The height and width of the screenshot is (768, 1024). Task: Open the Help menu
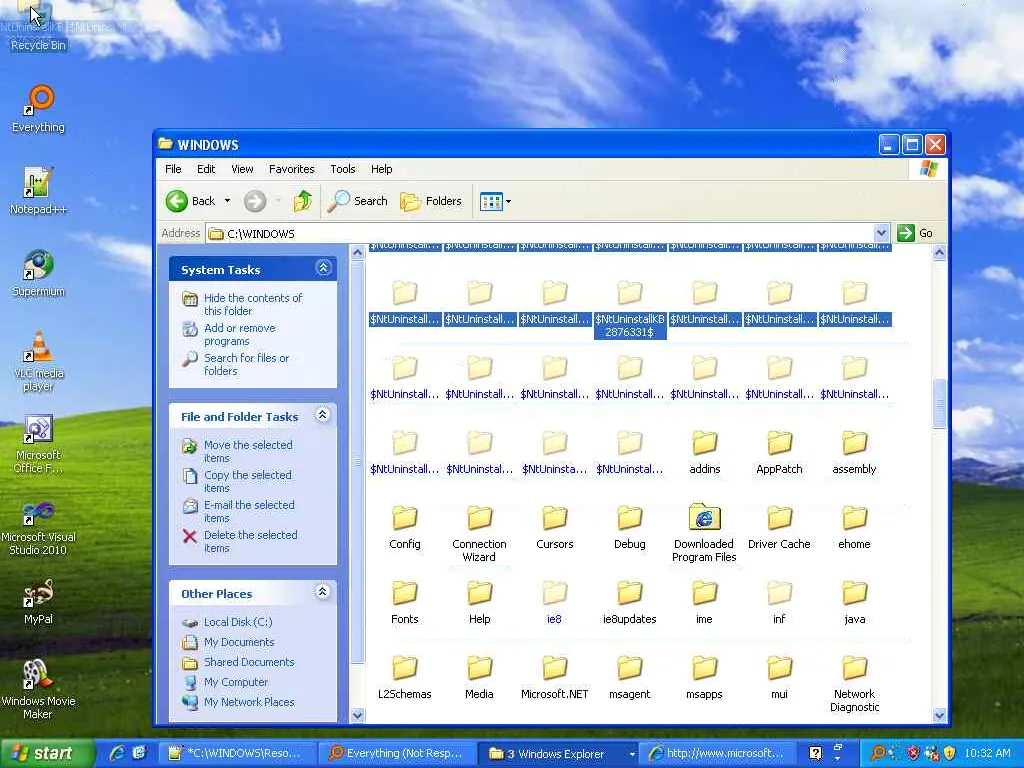point(381,169)
